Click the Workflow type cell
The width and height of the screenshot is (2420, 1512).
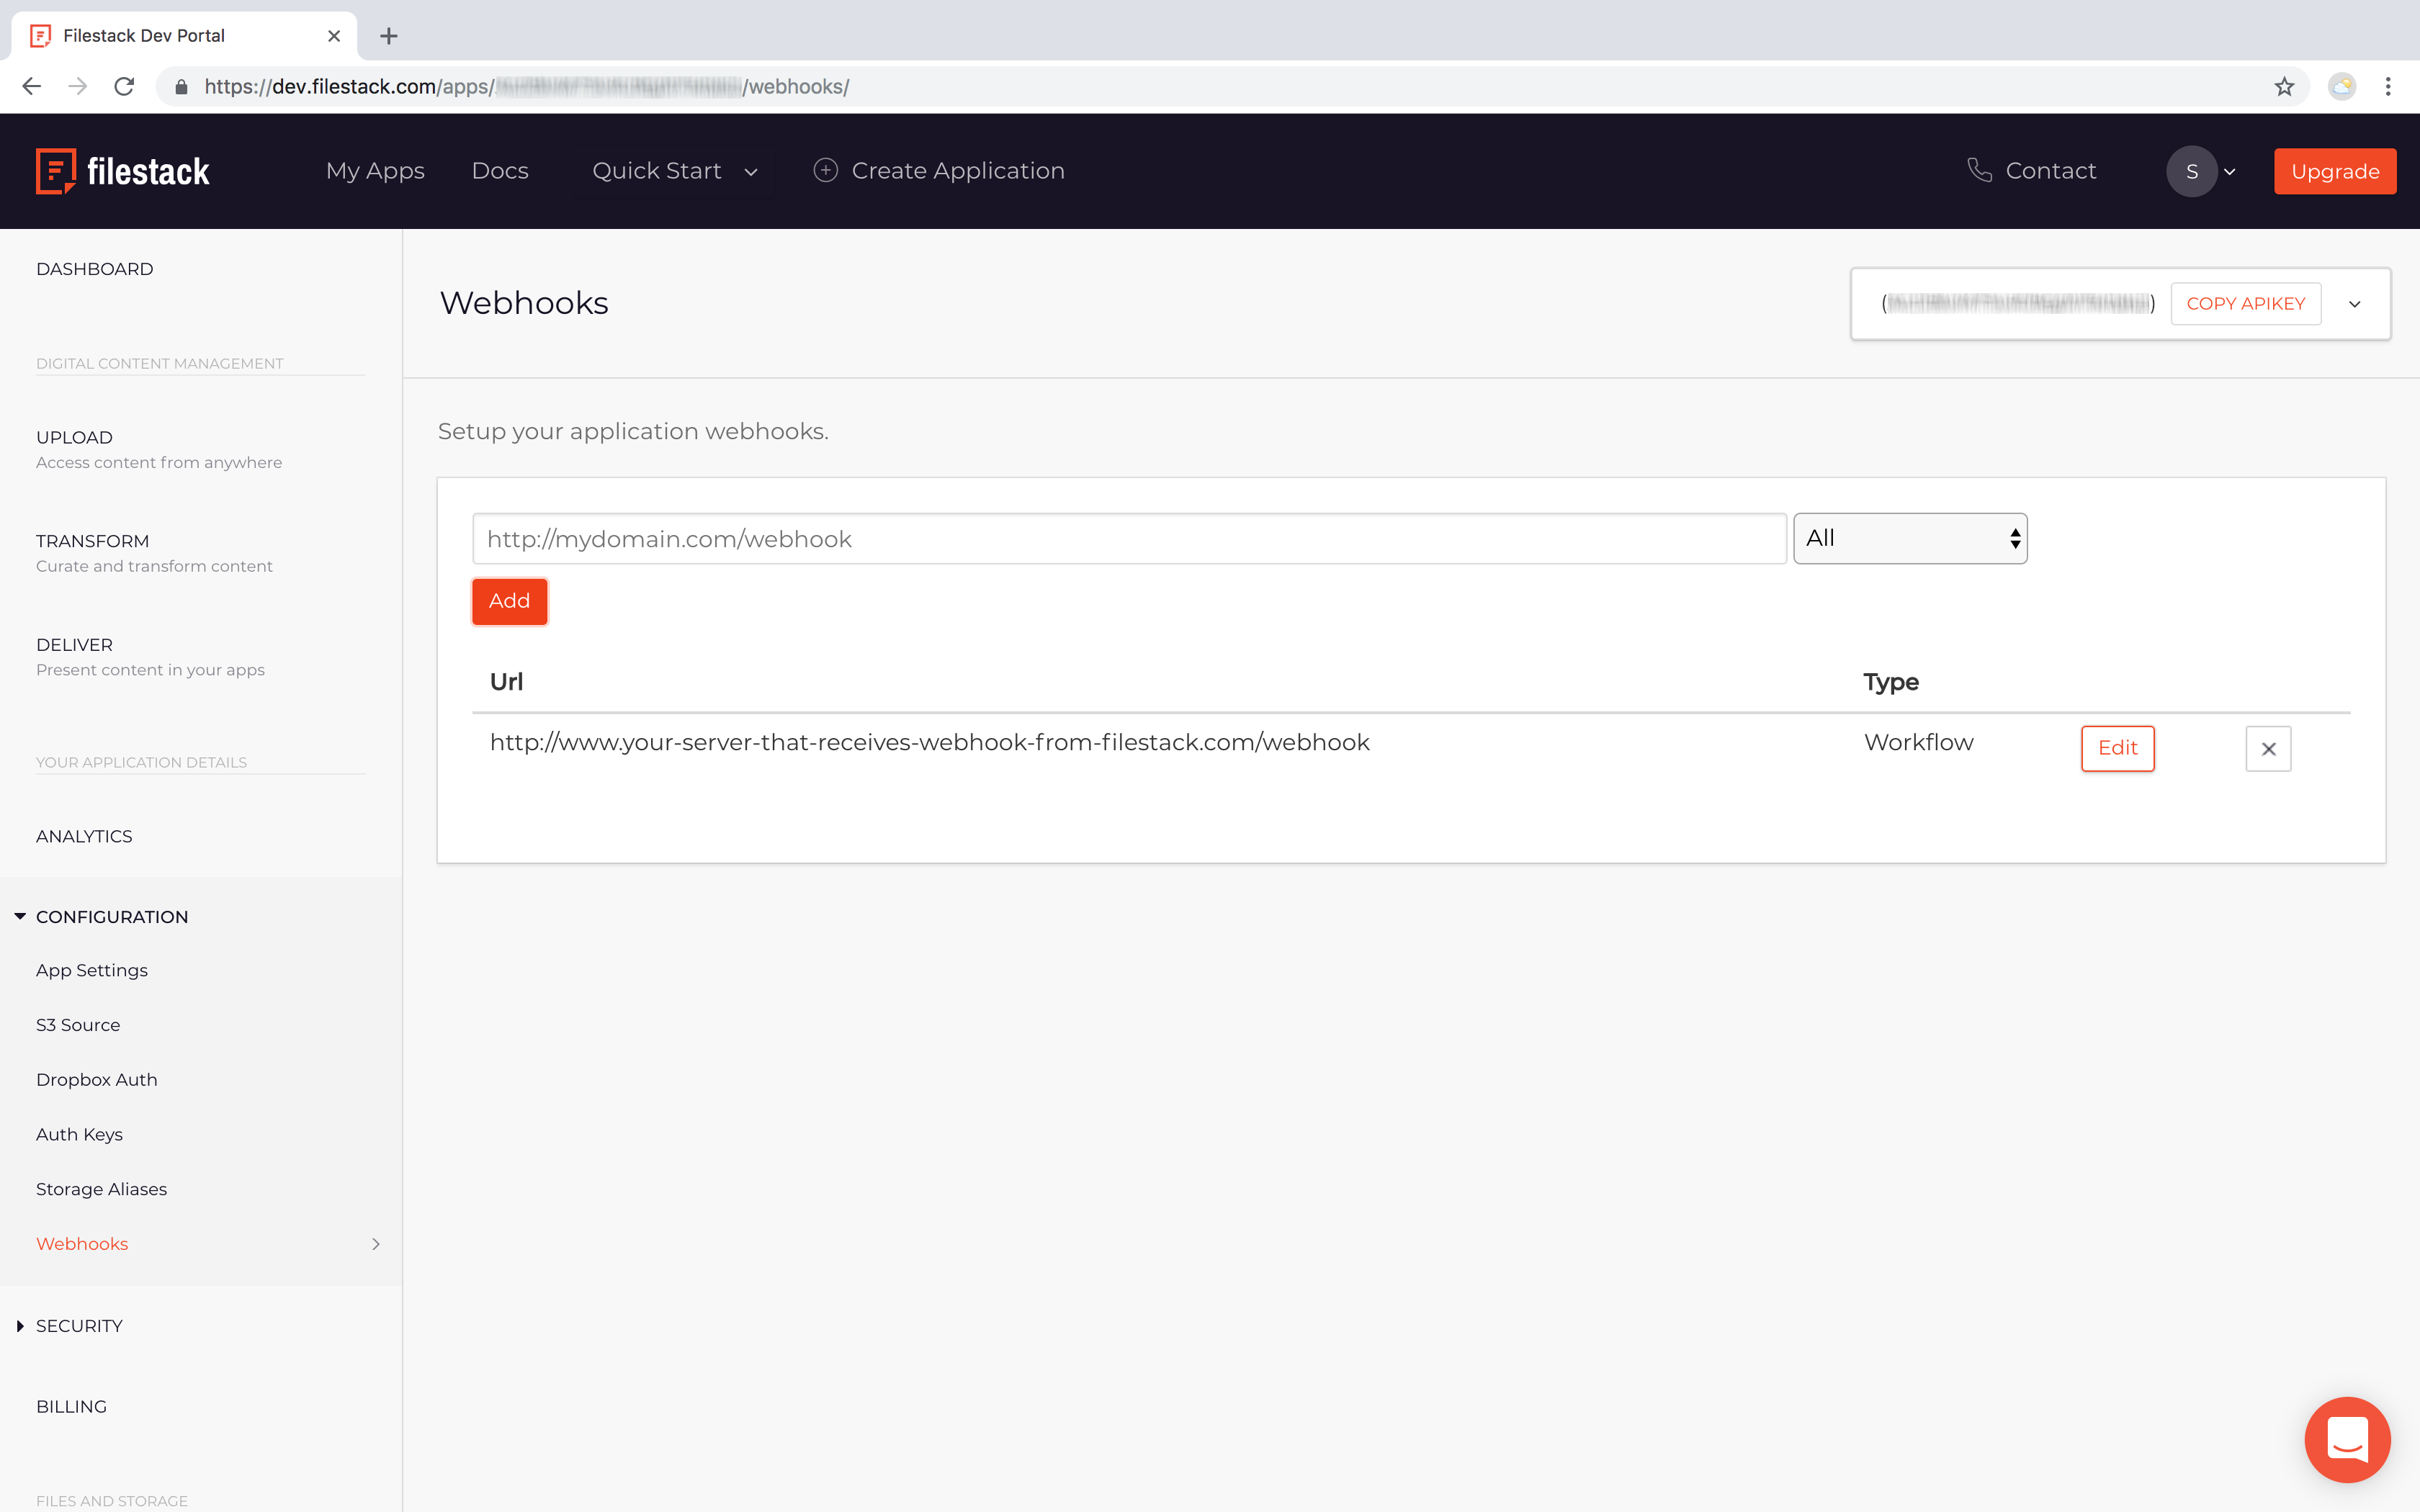pos(1918,742)
